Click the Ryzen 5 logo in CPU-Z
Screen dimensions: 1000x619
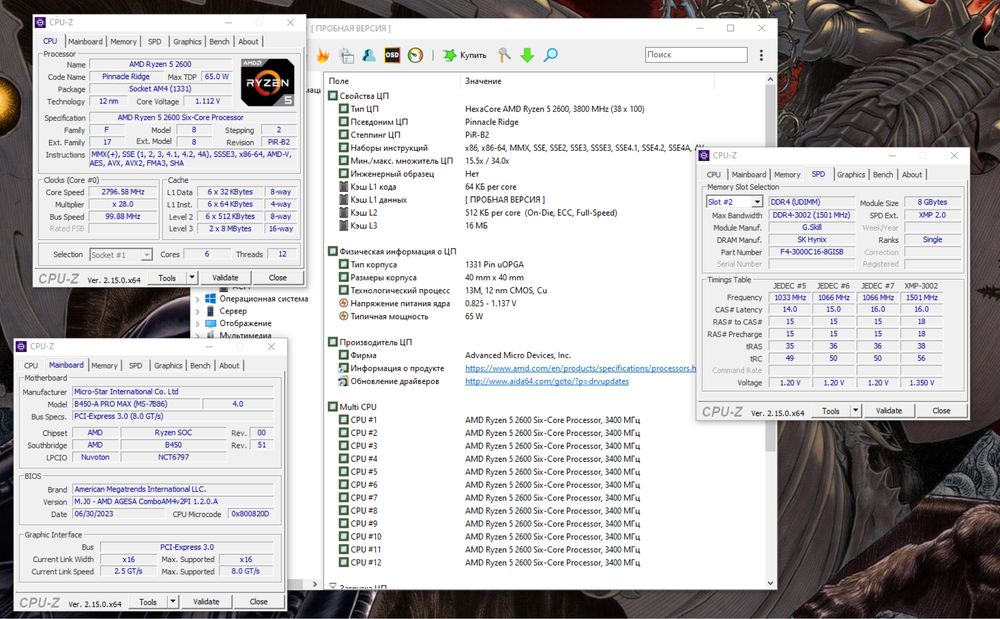tap(268, 82)
